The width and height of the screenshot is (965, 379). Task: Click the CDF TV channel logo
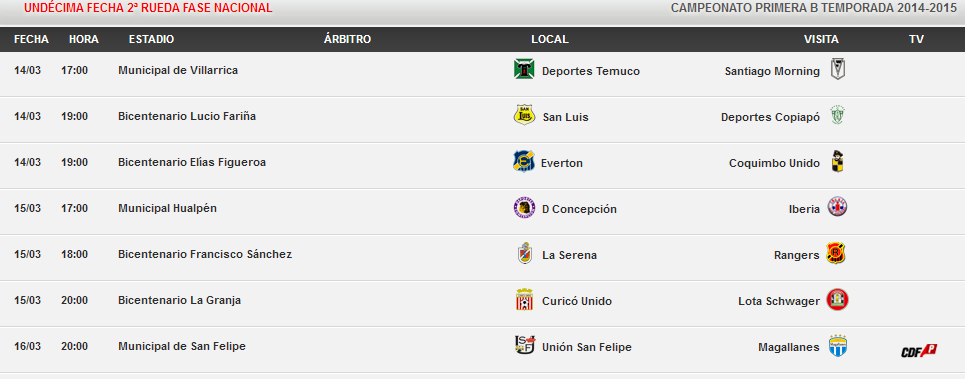[919, 350]
